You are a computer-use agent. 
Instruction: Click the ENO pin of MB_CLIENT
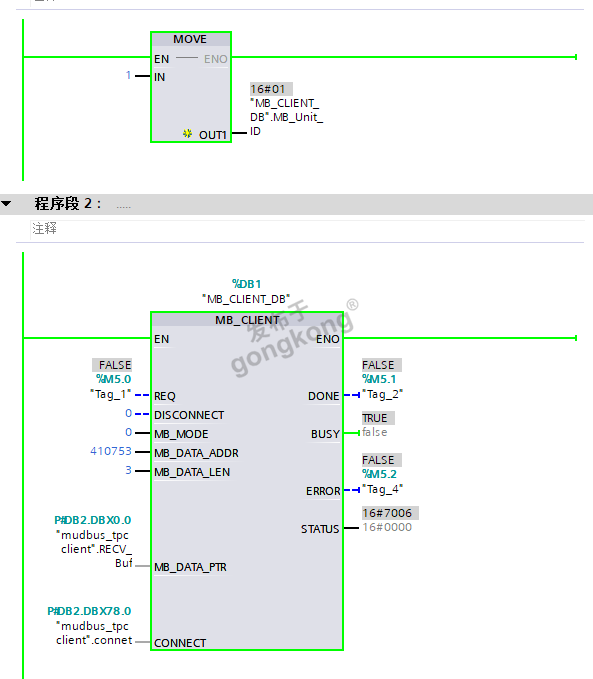(x=328, y=339)
